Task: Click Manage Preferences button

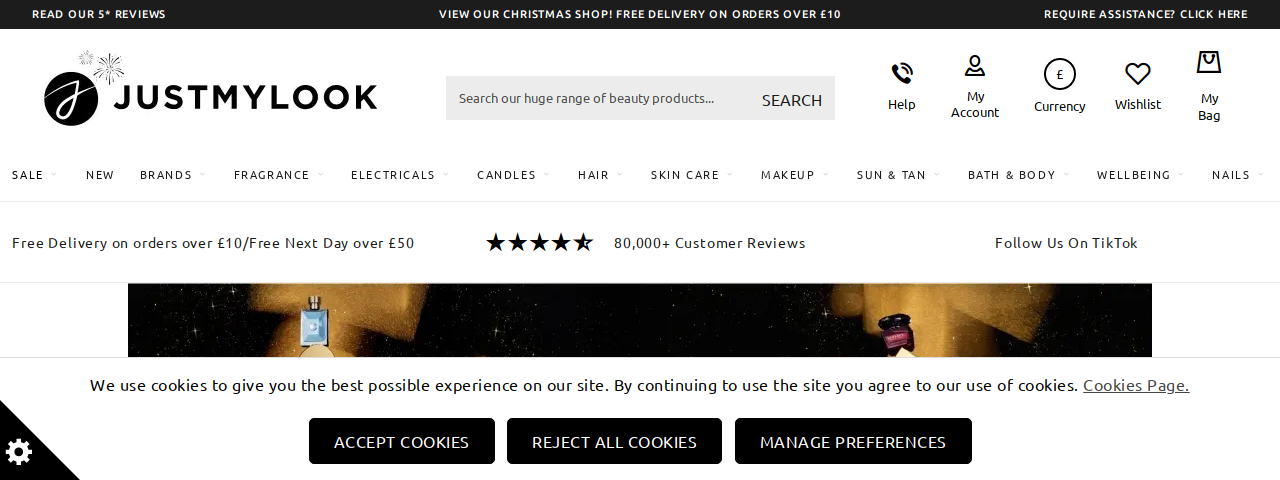Action: click(x=853, y=441)
